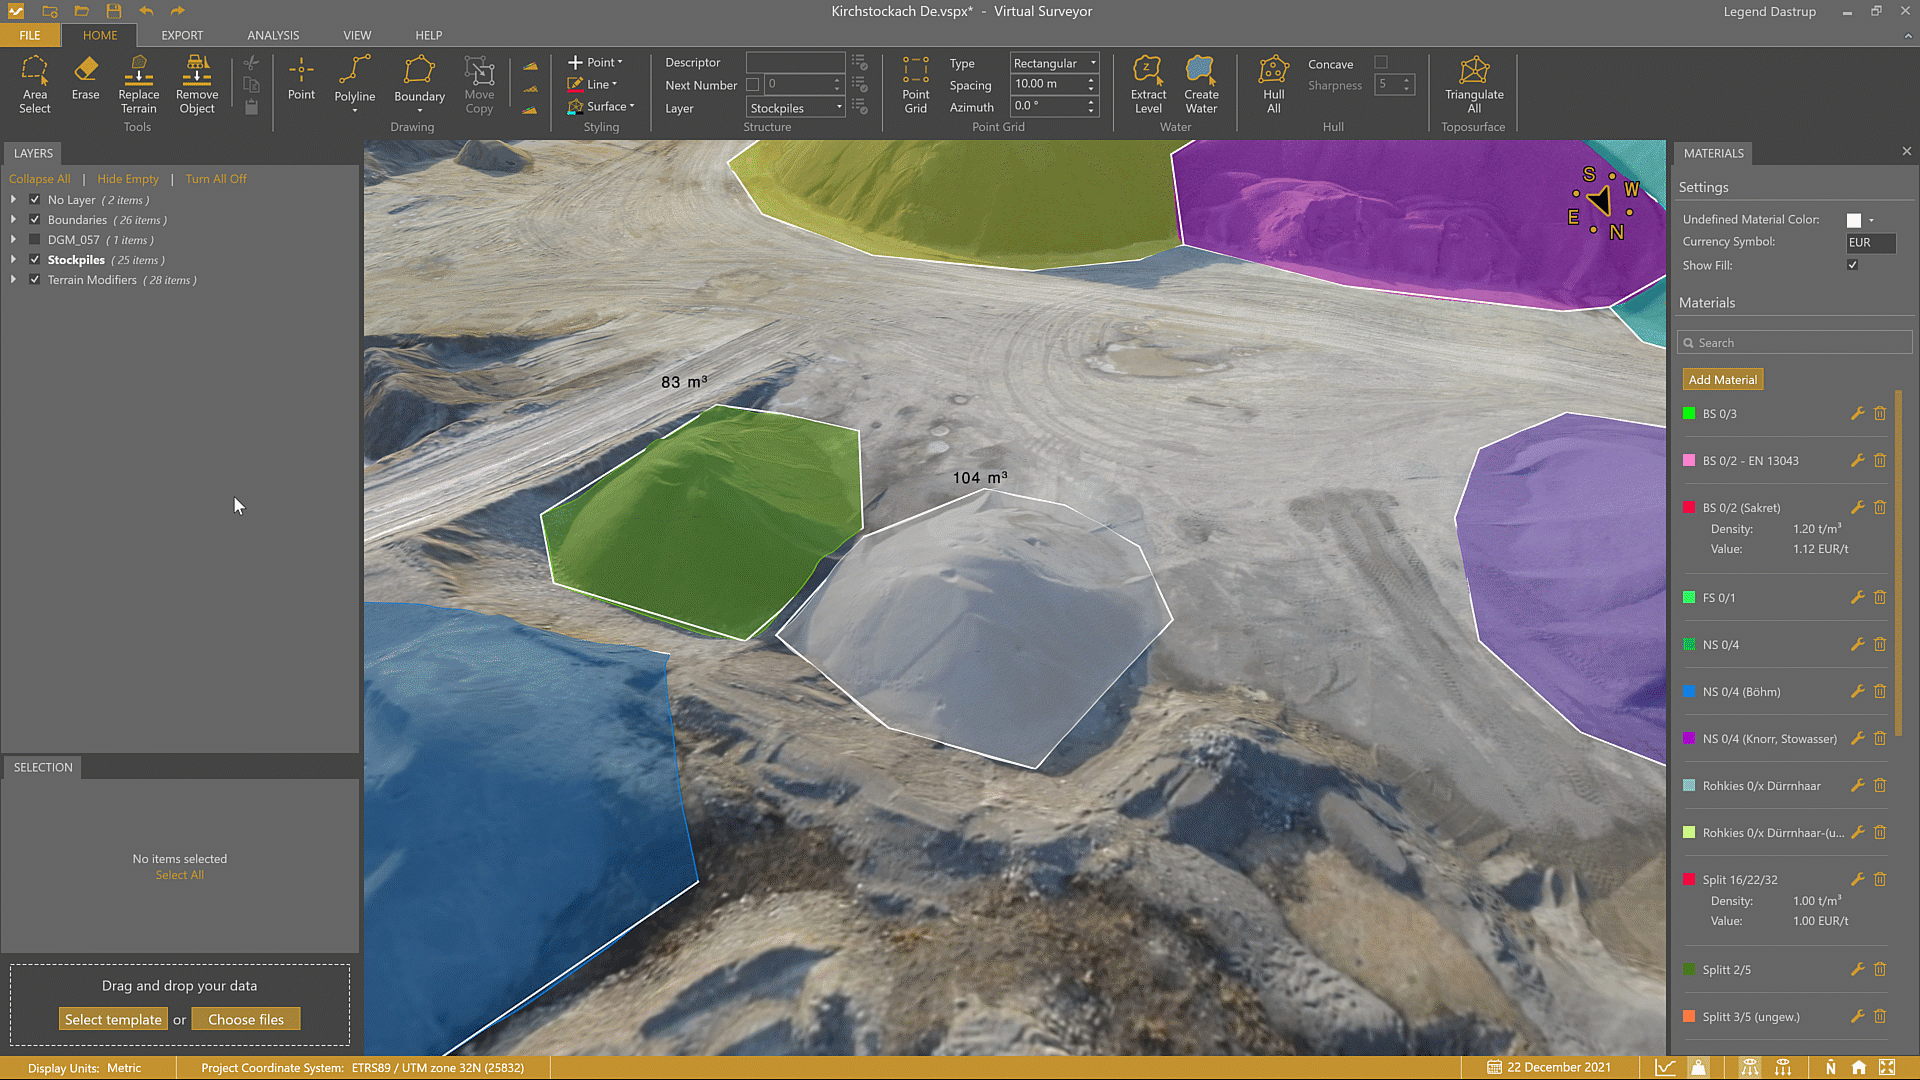Viewport: 1920px width, 1080px height.
Task: Activate the Erase tool
Action: pos(85,79)
